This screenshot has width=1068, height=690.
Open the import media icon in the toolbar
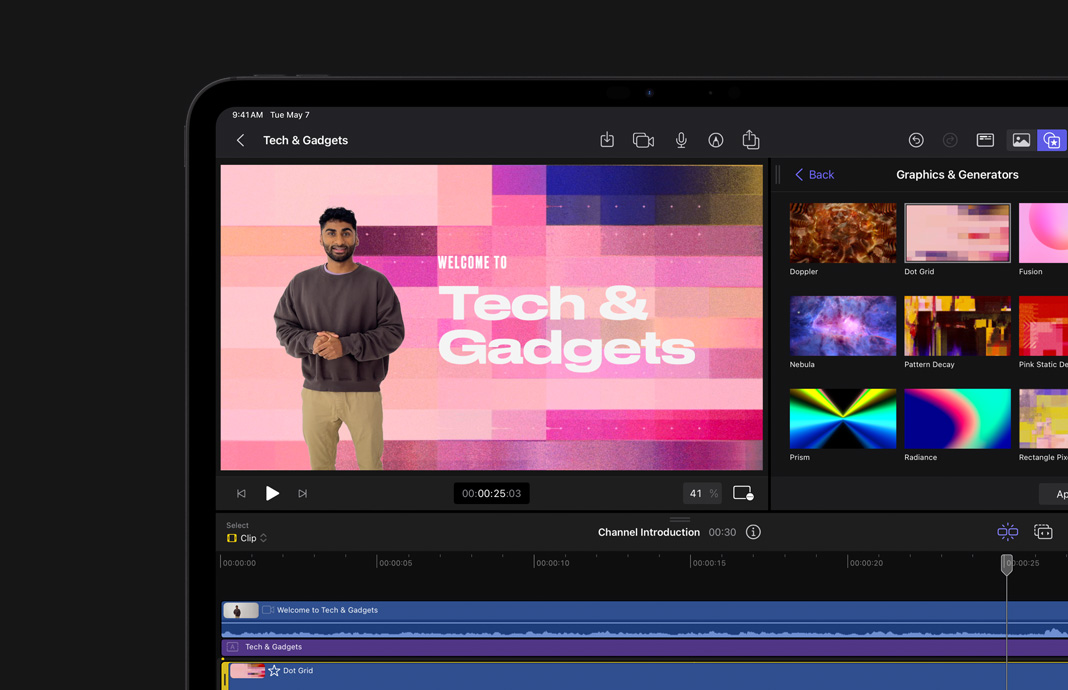point(607,140)
